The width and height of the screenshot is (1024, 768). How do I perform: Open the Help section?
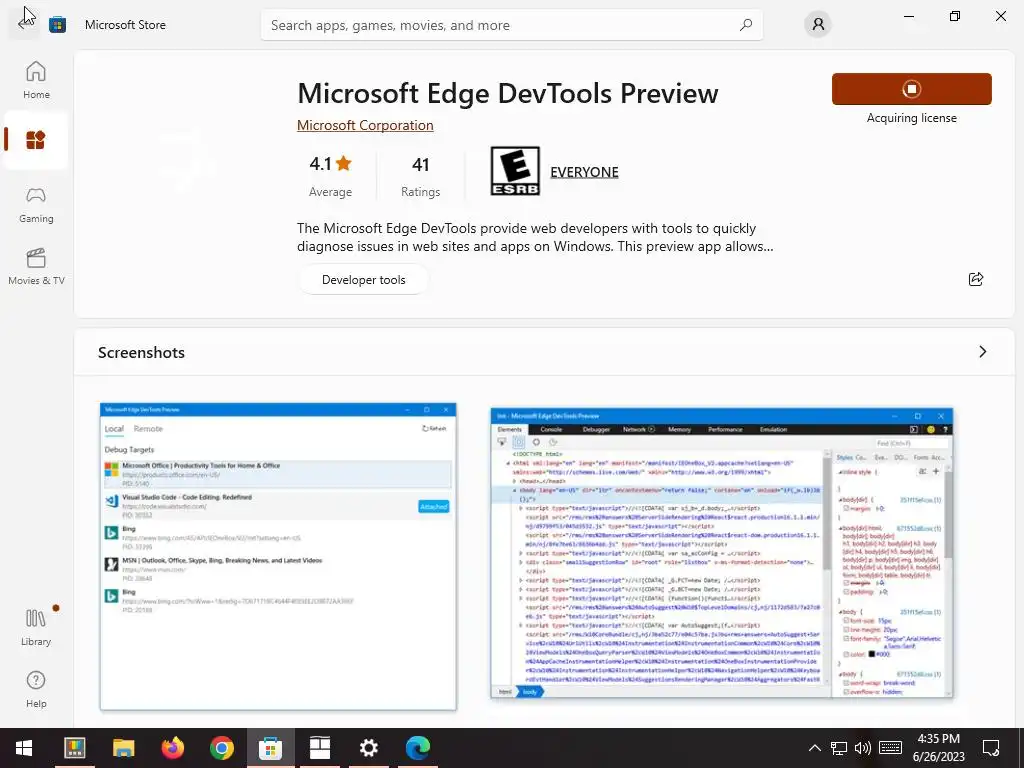coord(36,690)
